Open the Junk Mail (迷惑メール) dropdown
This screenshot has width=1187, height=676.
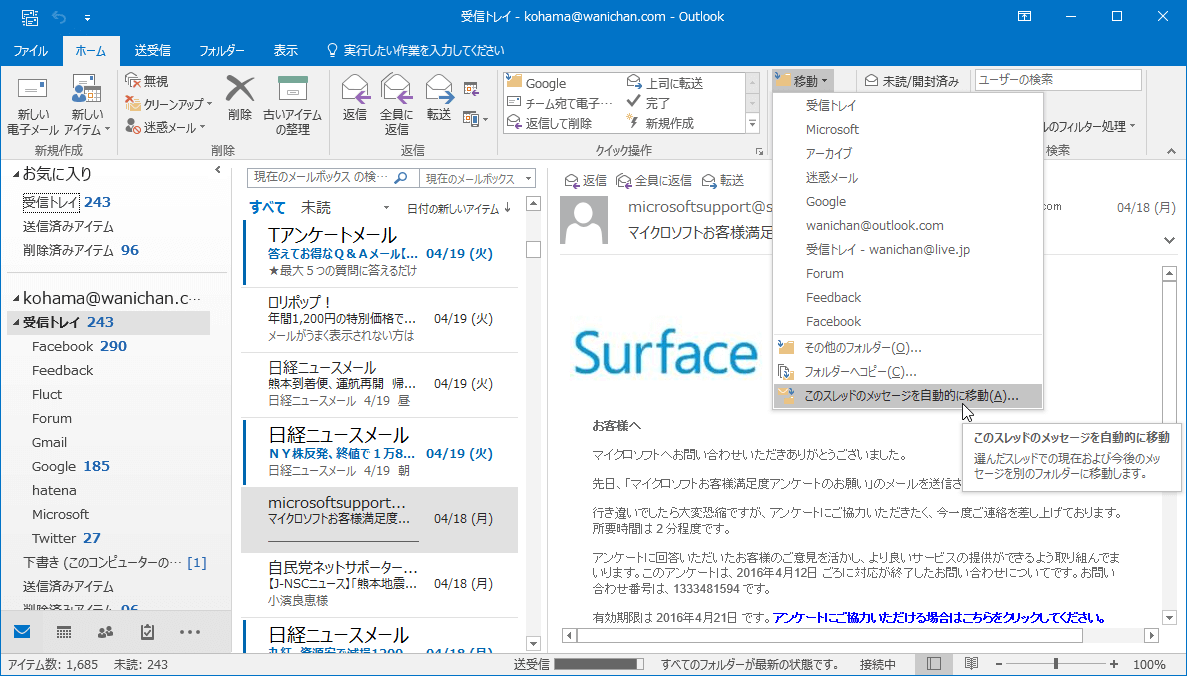(x=166, y=127)
